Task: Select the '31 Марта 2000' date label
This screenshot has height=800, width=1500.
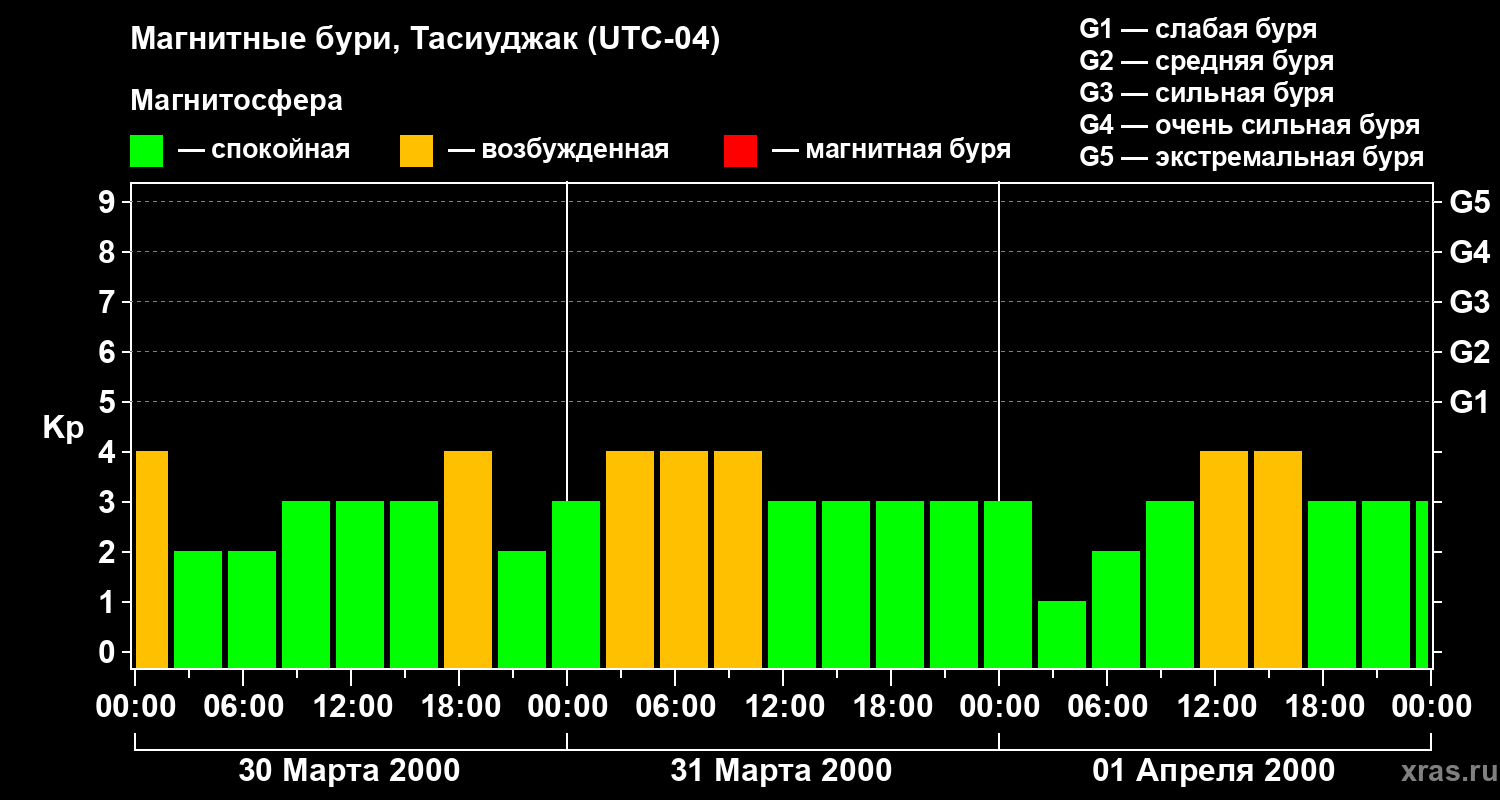Action: click(x=781, y=771)
